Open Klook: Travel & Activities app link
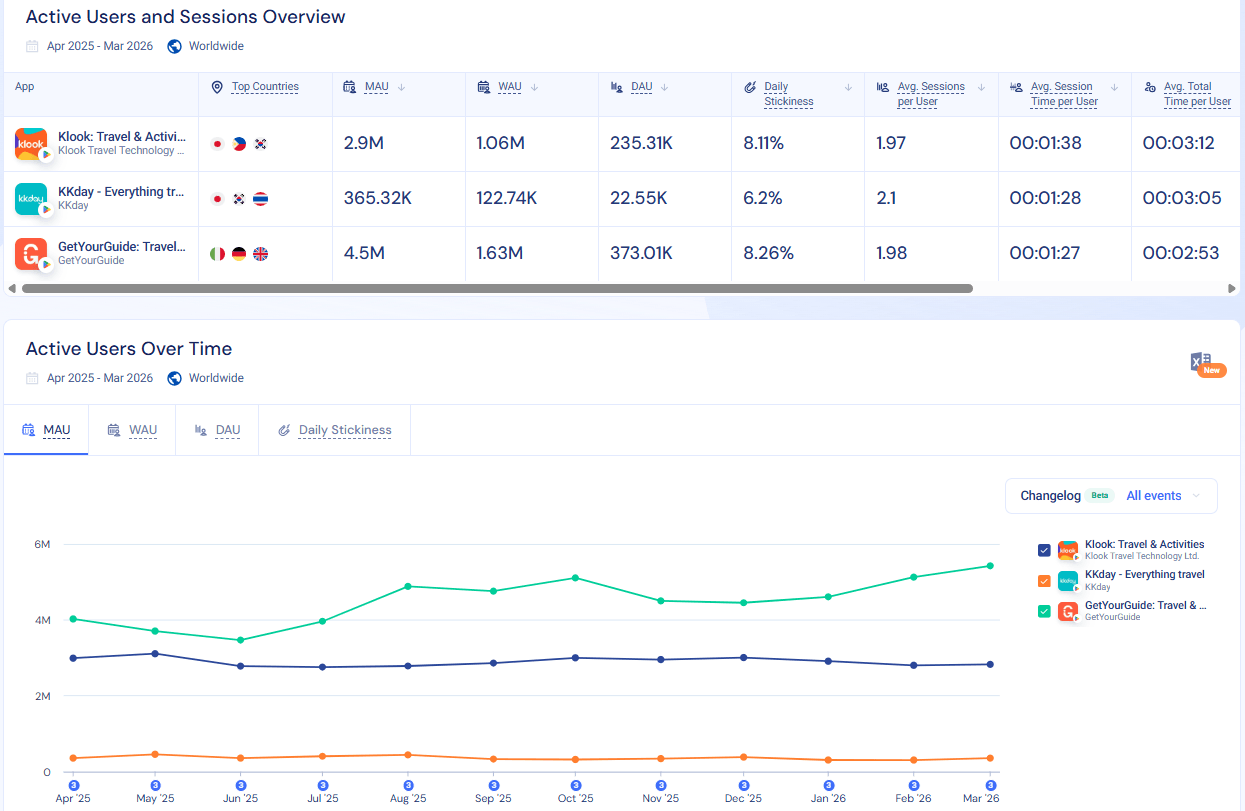The image size is (1245, 811). (122, 137)
